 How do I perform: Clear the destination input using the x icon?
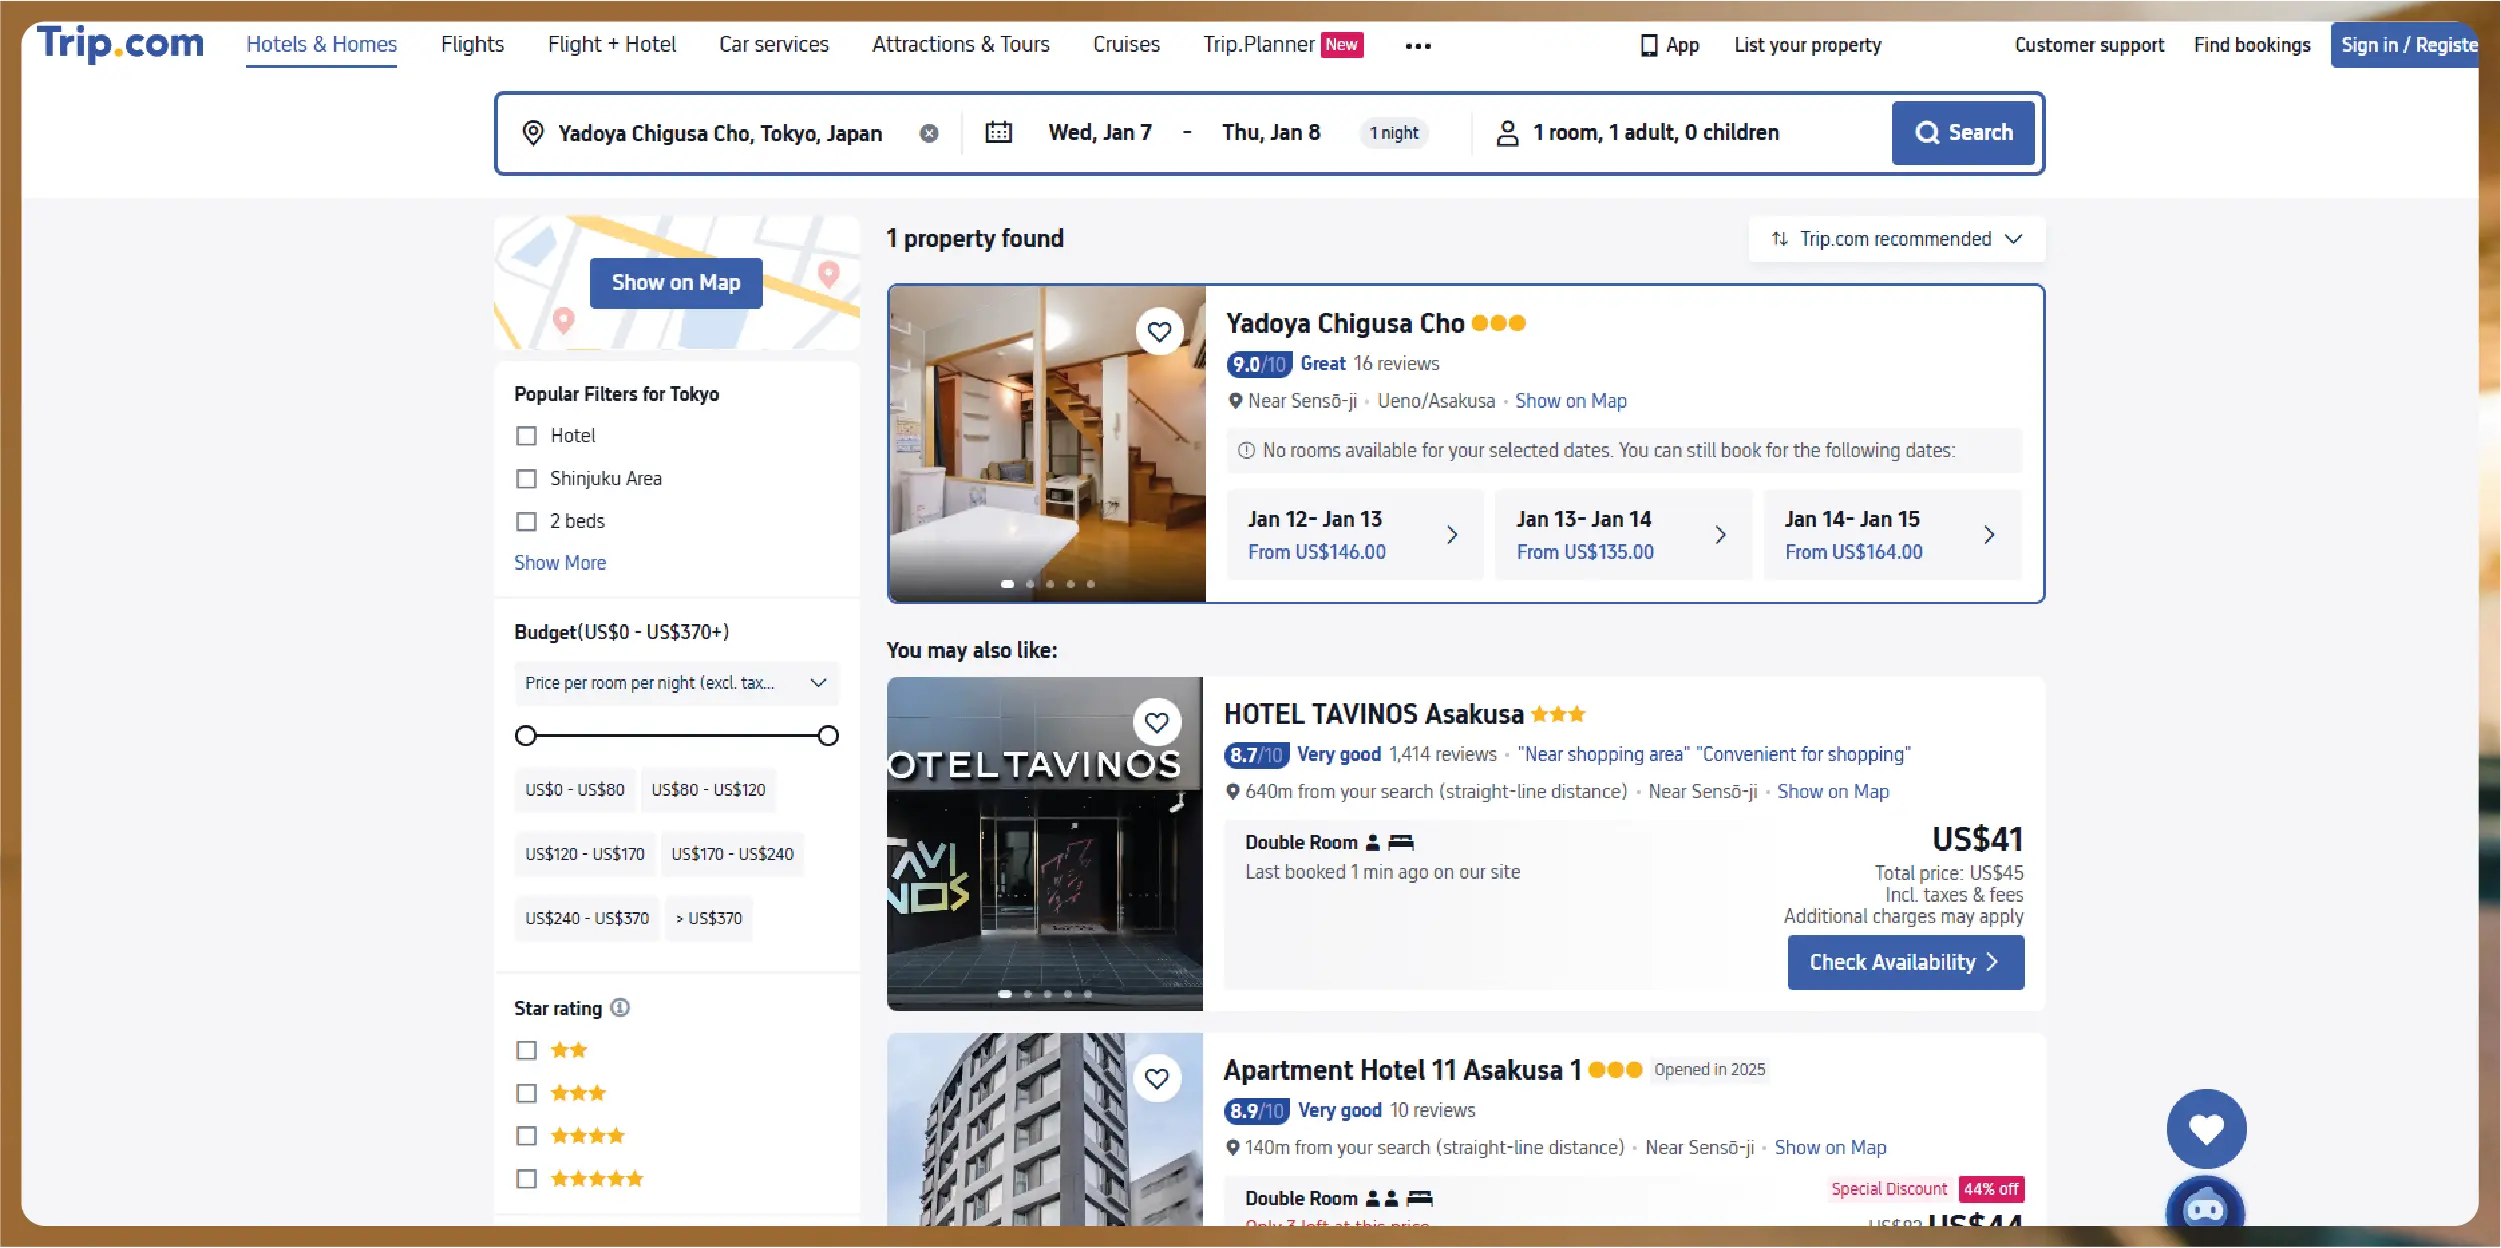(930, 132)
